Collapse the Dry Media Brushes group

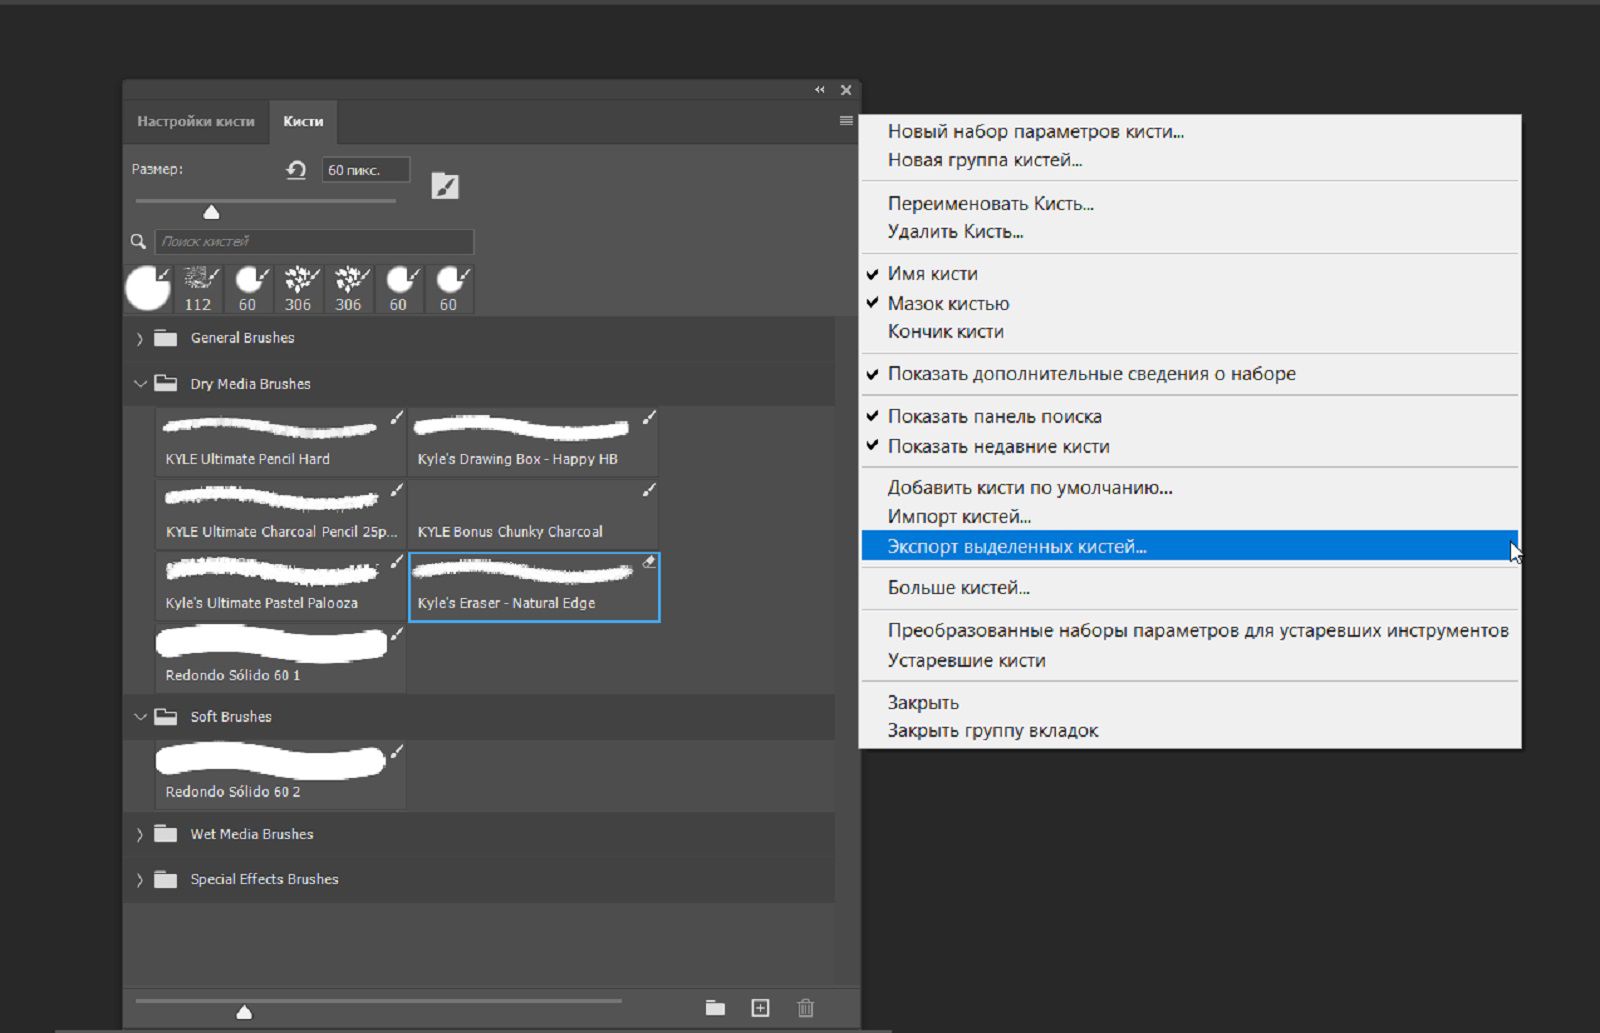coord(140,384)
